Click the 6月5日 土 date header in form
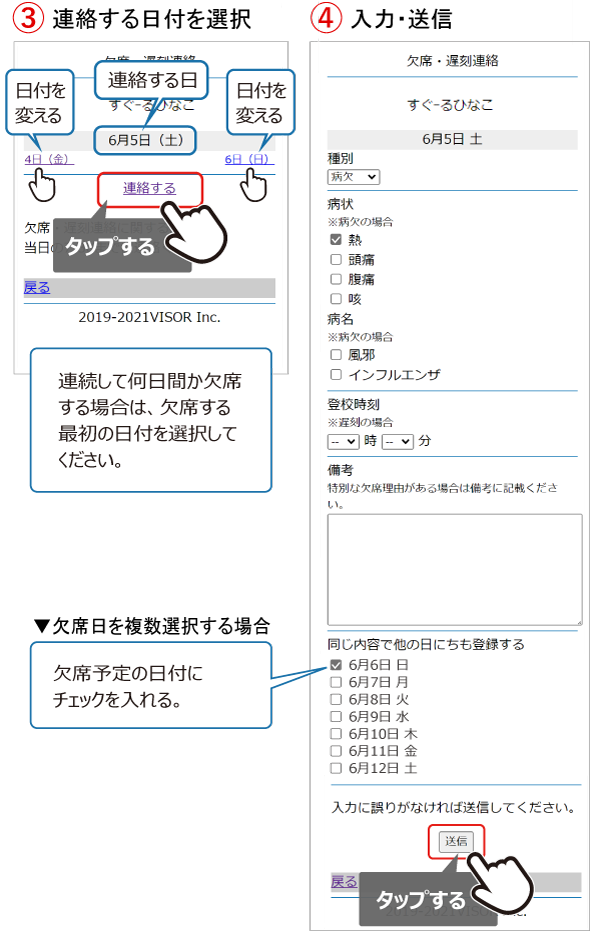 click(452, 139)
